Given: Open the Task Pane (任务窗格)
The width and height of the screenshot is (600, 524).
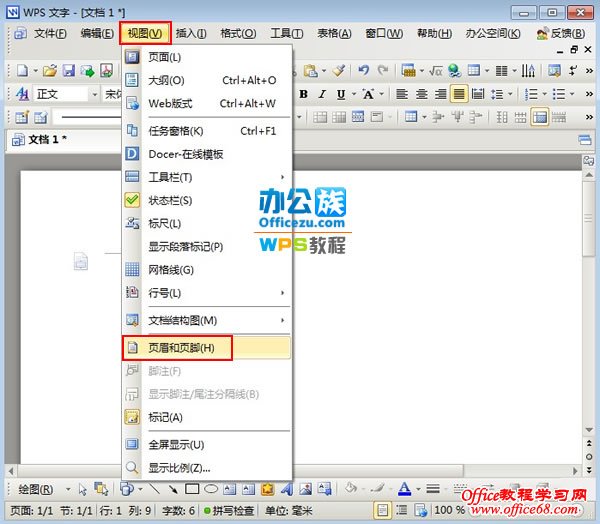Looking at the screenshot, I should (x=207, y=131).
